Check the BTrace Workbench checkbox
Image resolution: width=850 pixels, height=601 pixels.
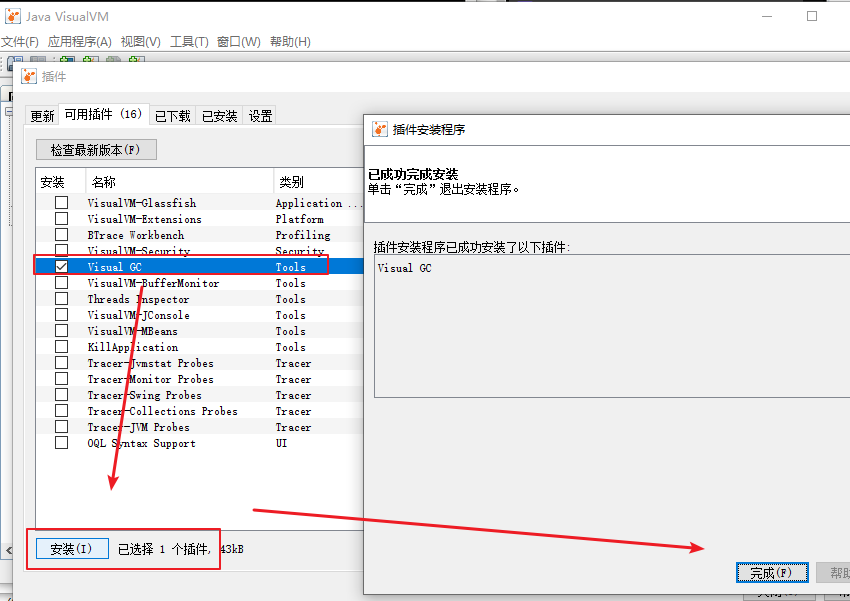click(x=62, y=235)
